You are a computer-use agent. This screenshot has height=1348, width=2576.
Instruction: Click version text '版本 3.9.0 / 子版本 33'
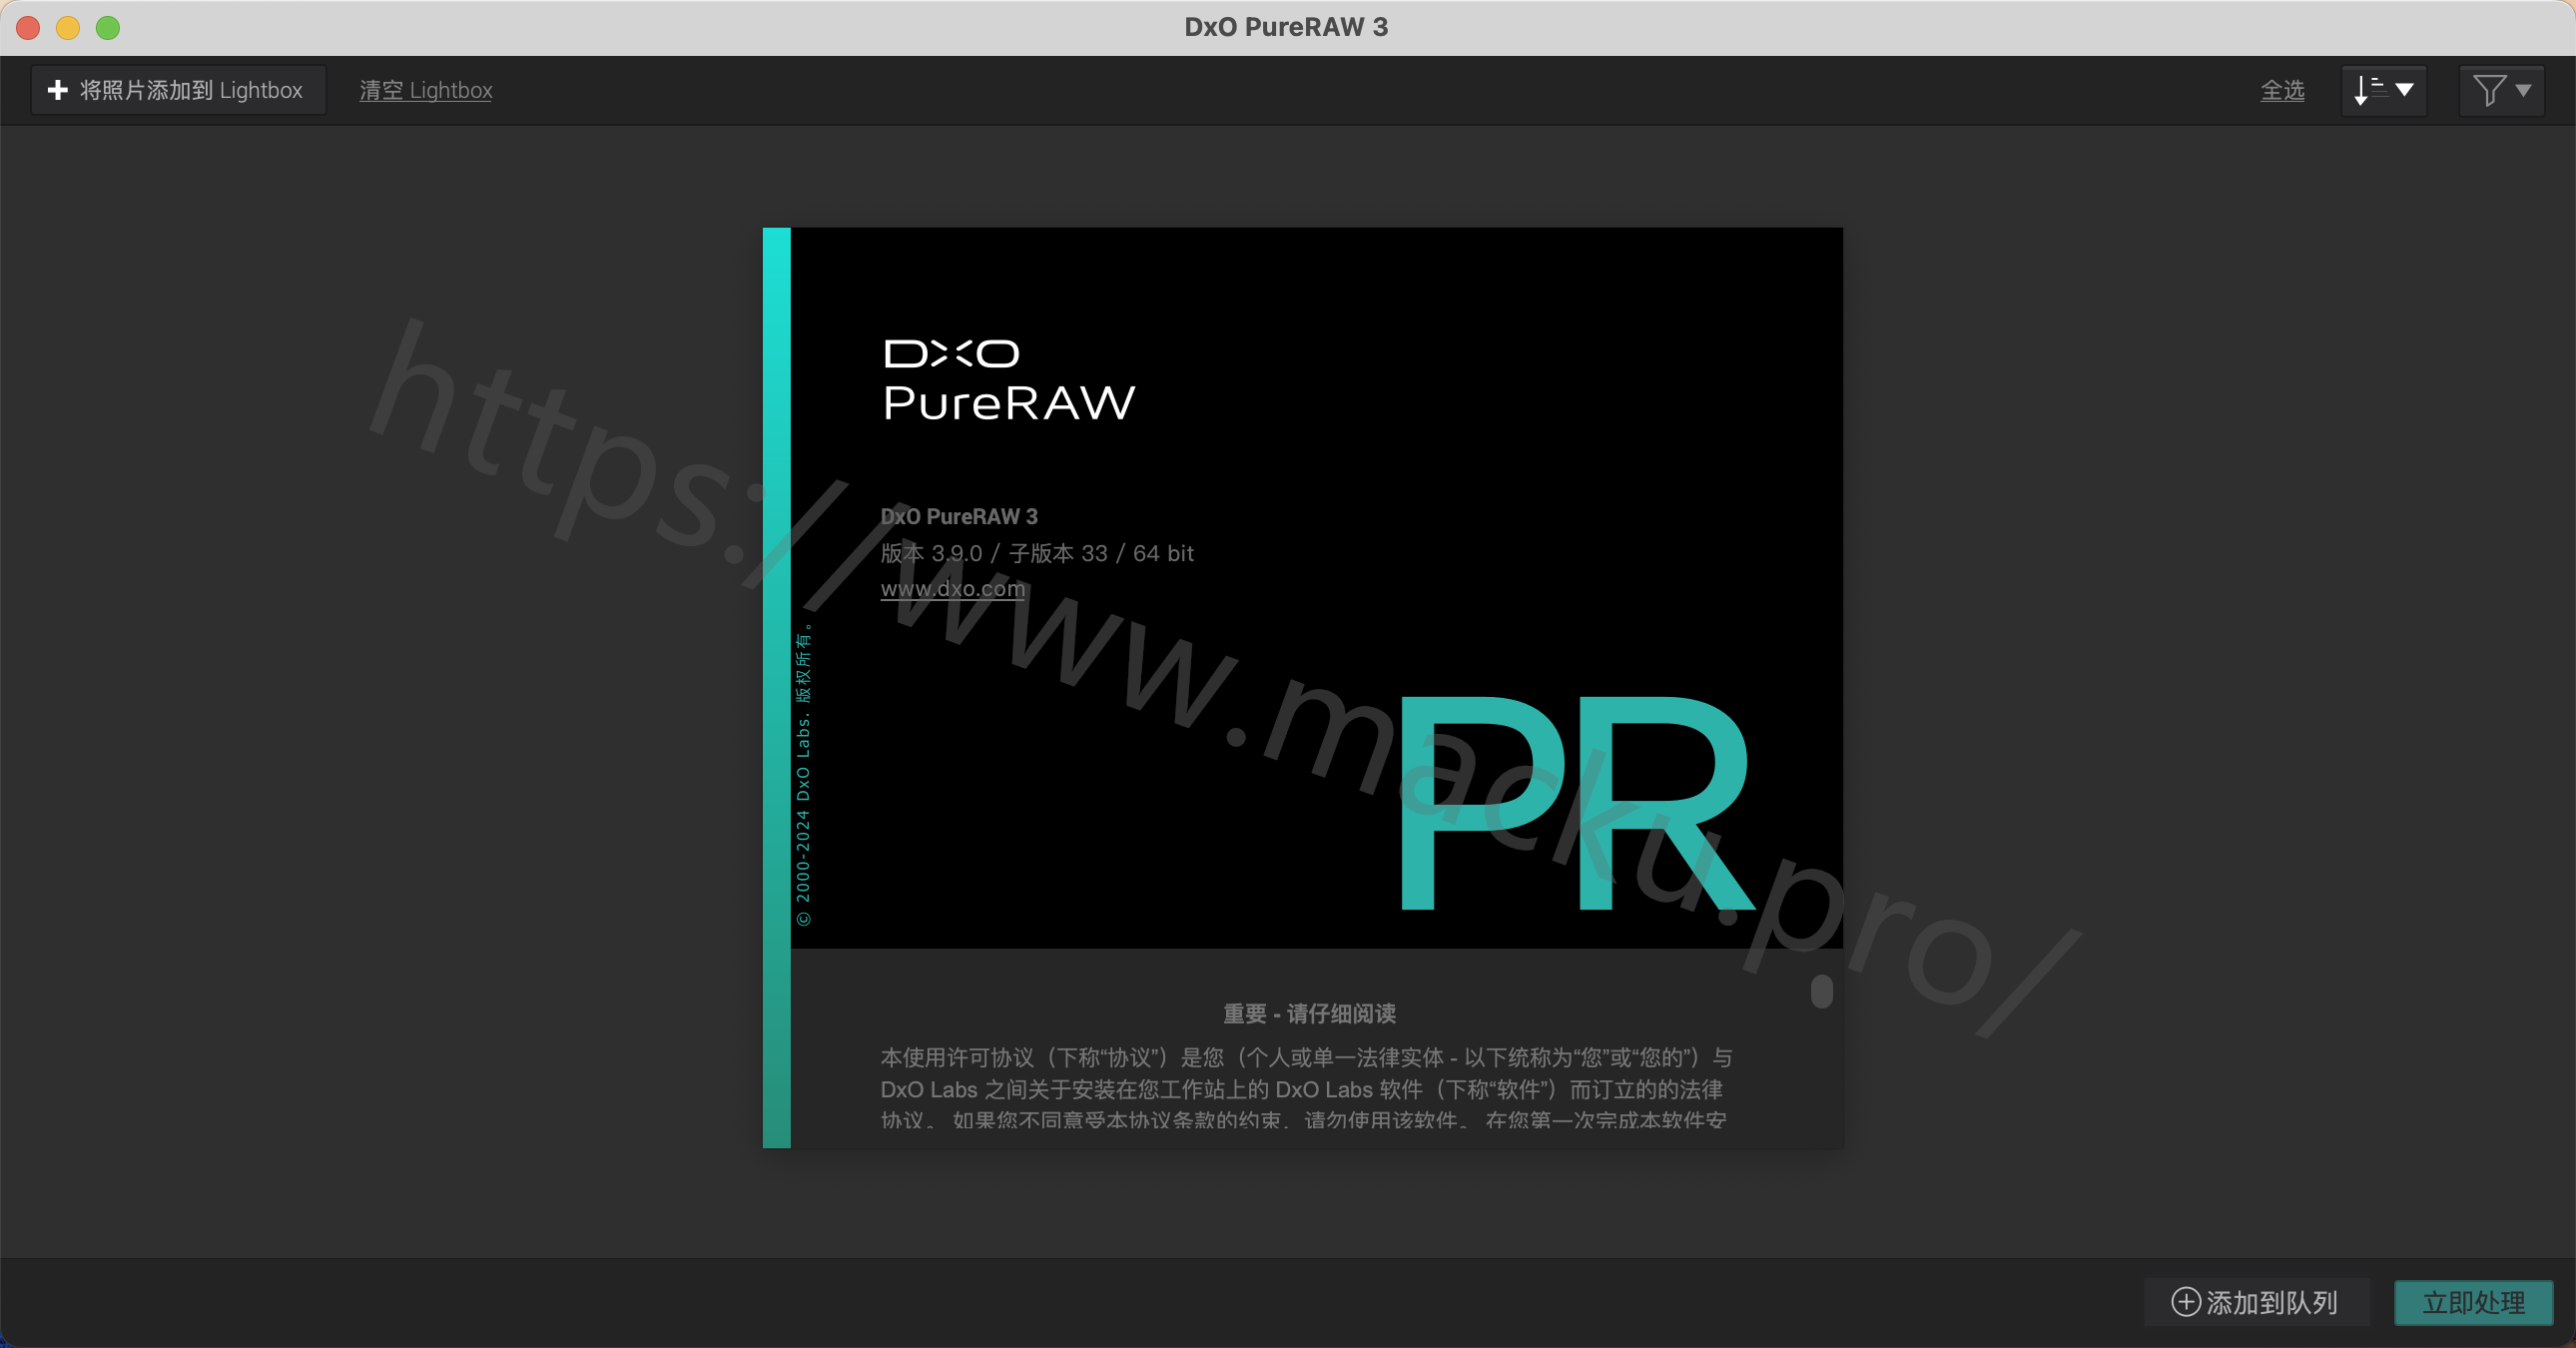pyautogui.click(x=994, y=553)
